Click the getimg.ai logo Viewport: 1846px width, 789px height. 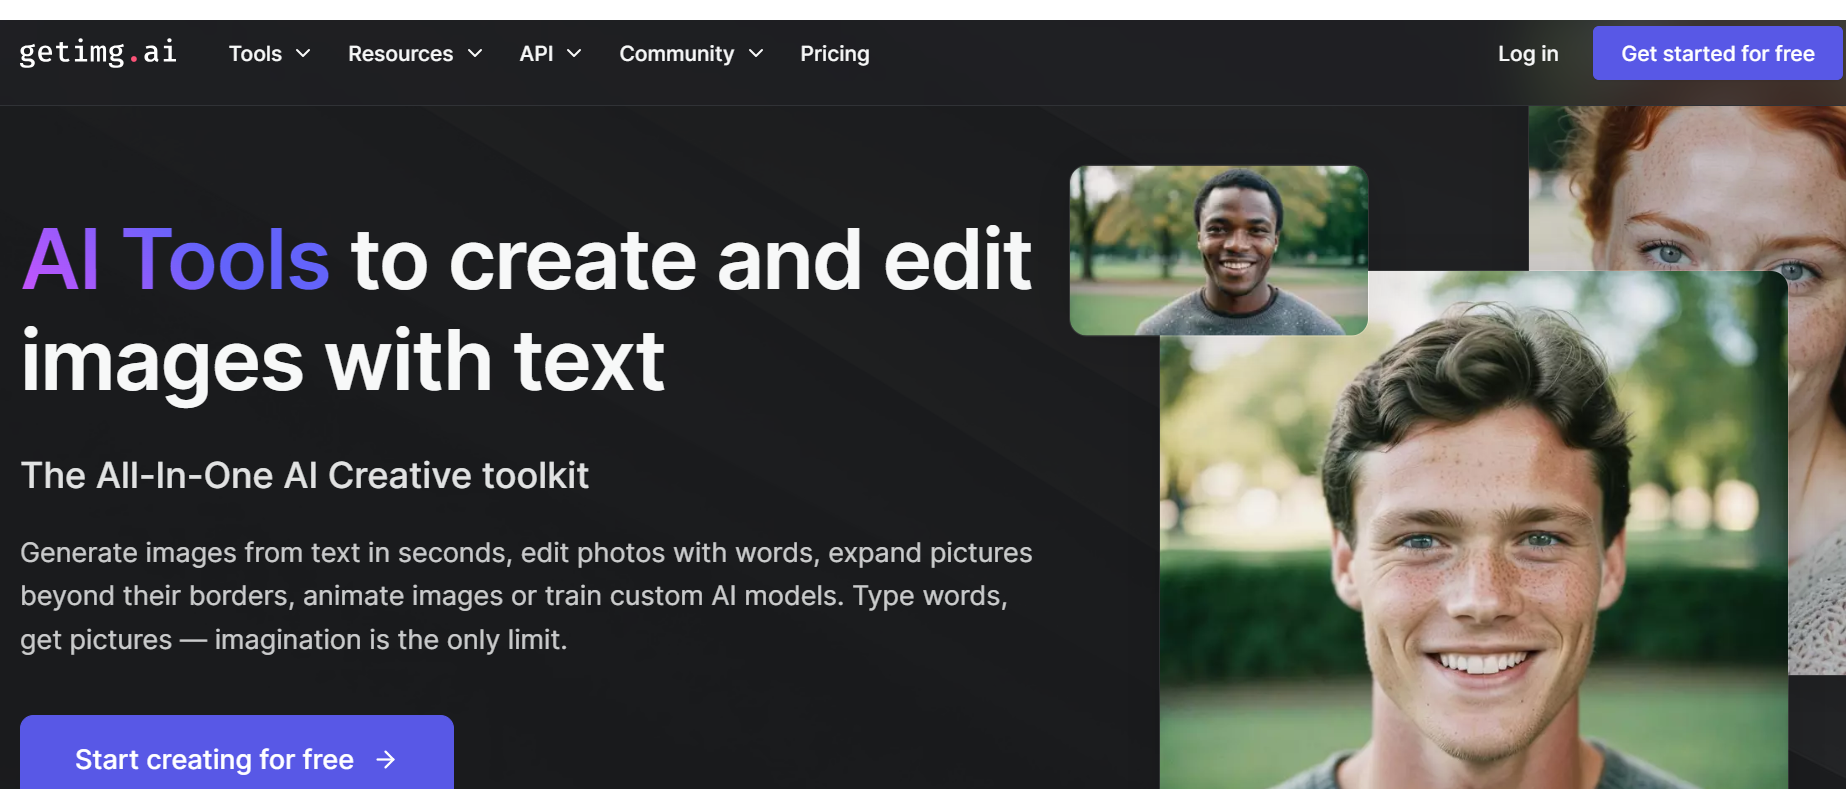(98, 52)
